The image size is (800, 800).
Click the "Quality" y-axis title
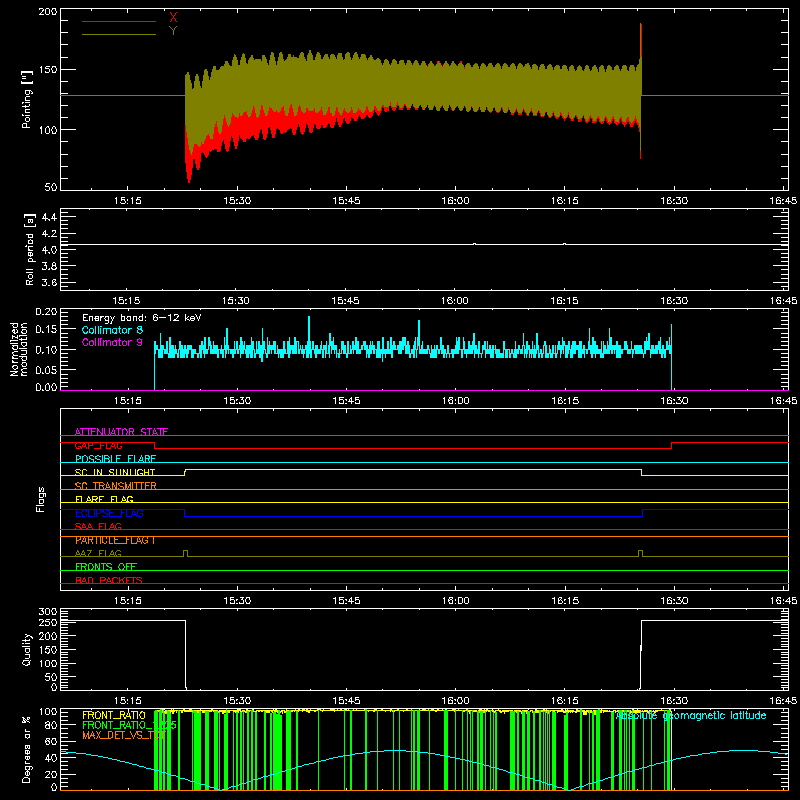[x=27, y=649]
